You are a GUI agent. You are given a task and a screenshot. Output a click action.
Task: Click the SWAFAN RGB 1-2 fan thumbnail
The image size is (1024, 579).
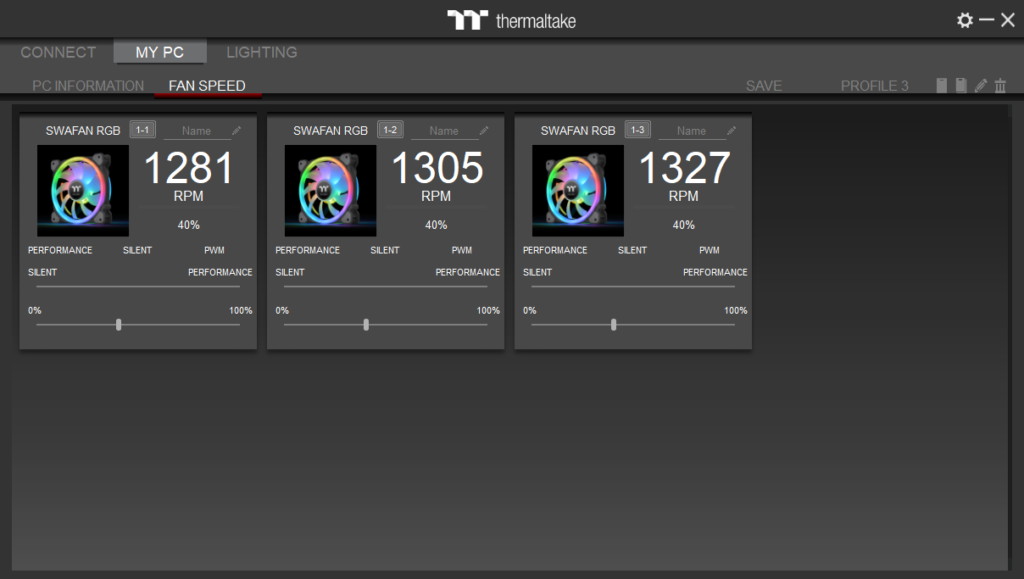pyautogui.click(x=330, y=191)
